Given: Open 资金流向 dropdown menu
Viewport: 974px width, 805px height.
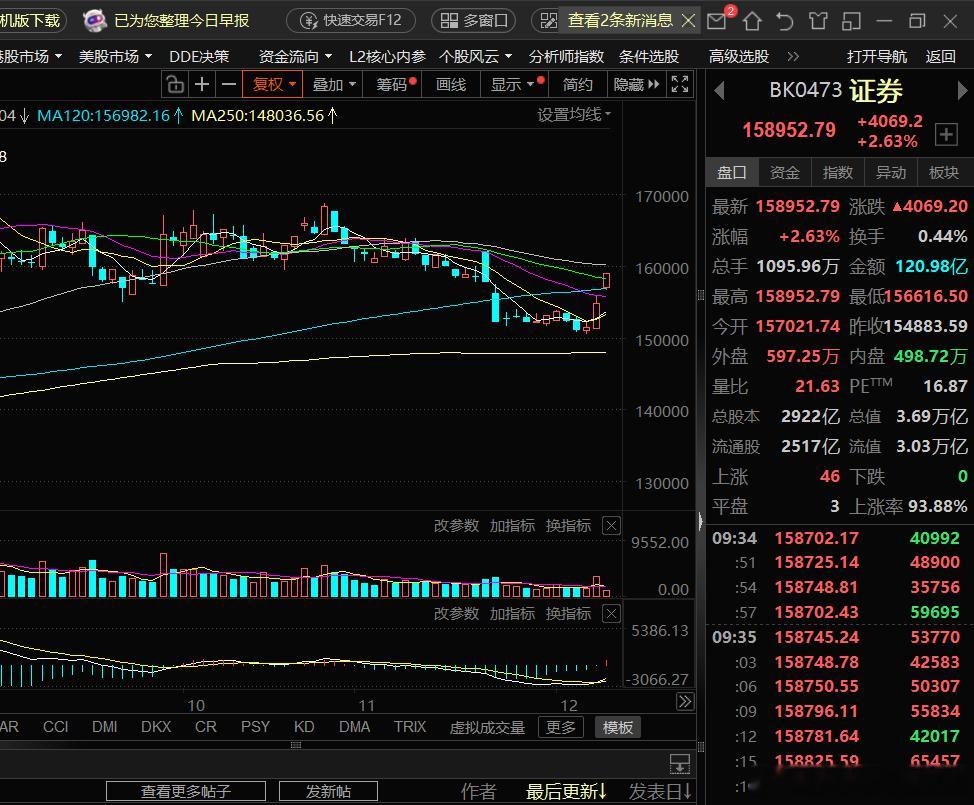Looking at the screenshot, I should click(x=295, y=57).
